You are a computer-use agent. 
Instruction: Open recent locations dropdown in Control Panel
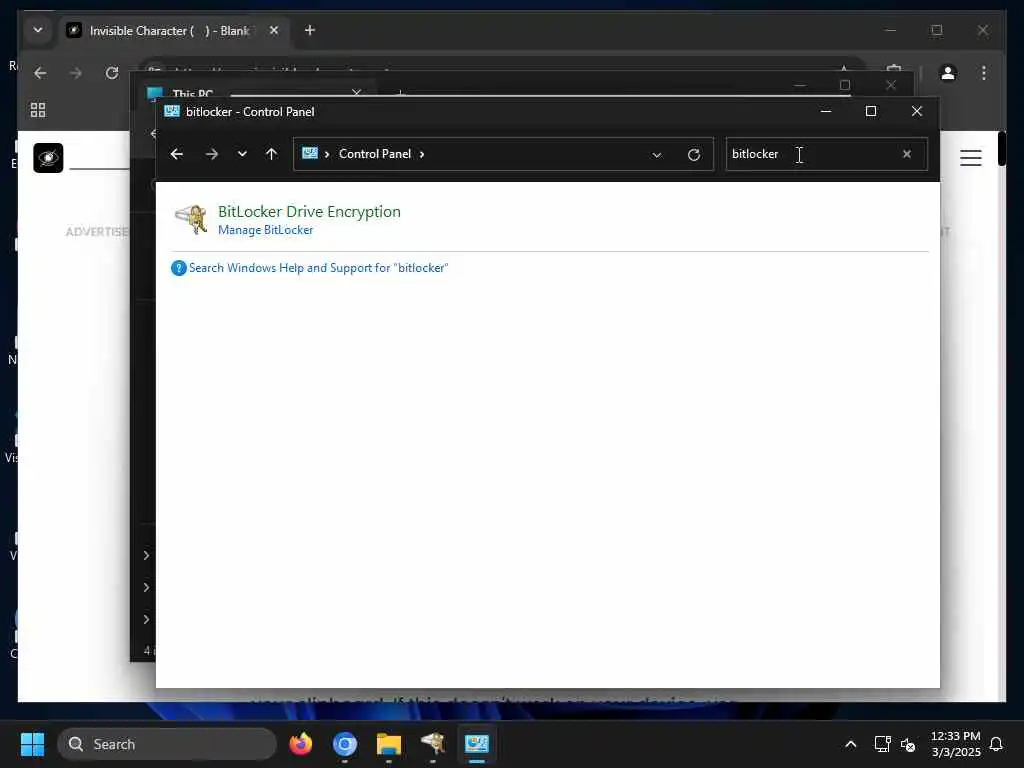pos(242,154)
